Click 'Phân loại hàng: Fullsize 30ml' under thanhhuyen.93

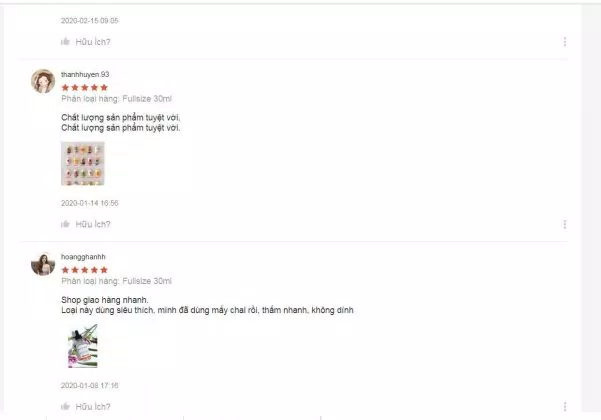pyautogui.click(x=117, y=99)
